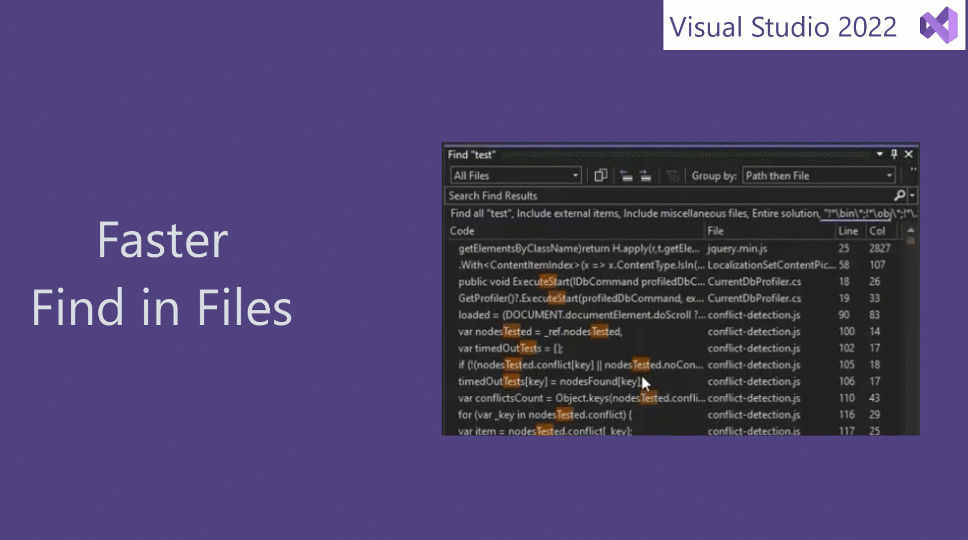Click the Visual Studio logo
Screen dimensions: 968x540
(x=938, y=26)
